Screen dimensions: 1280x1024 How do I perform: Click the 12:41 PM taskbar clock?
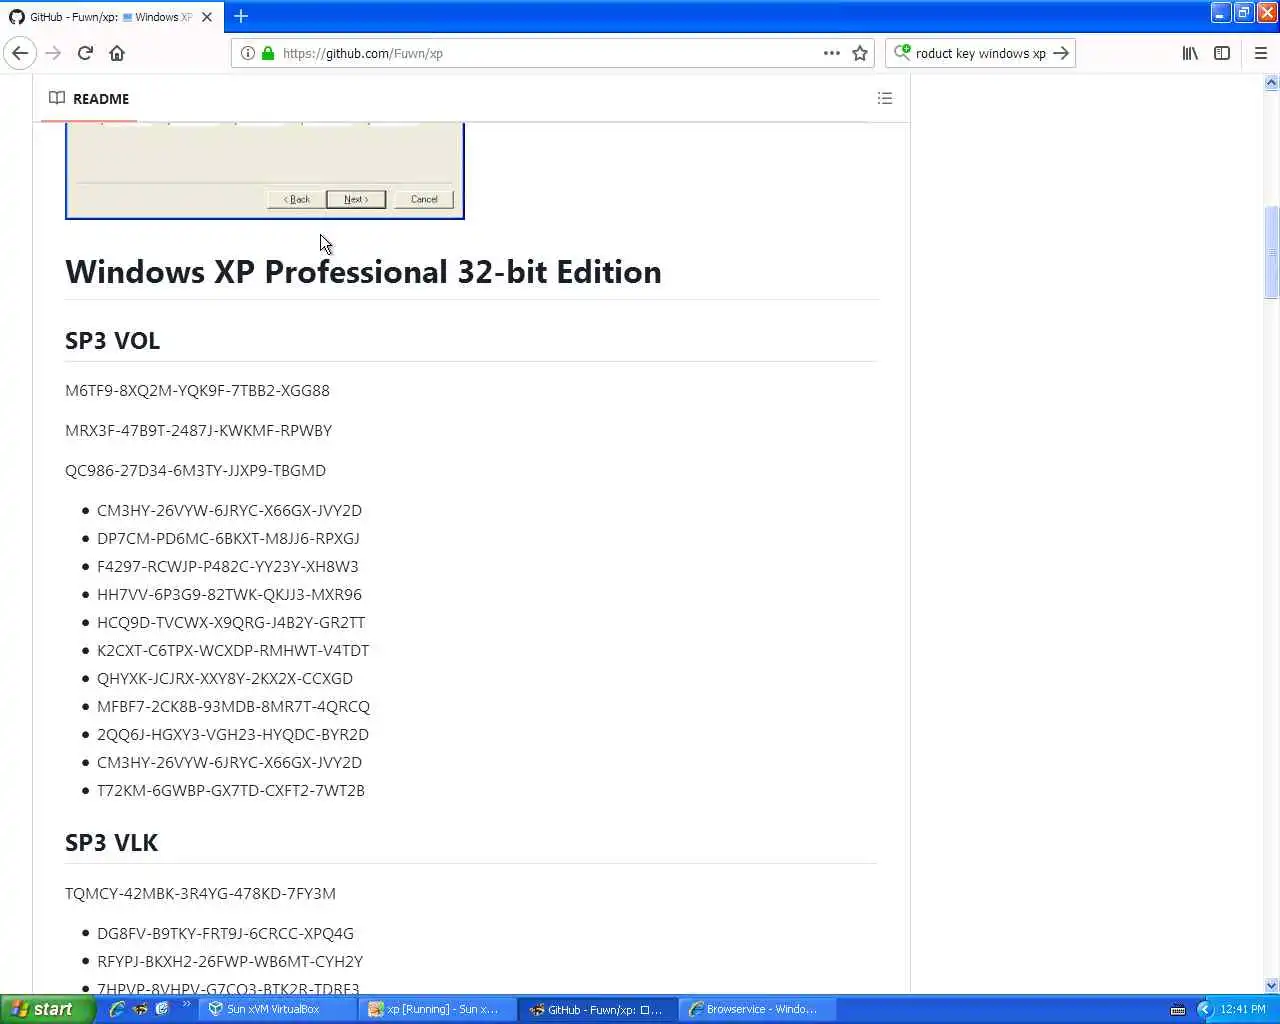tap(1243, 1009)
